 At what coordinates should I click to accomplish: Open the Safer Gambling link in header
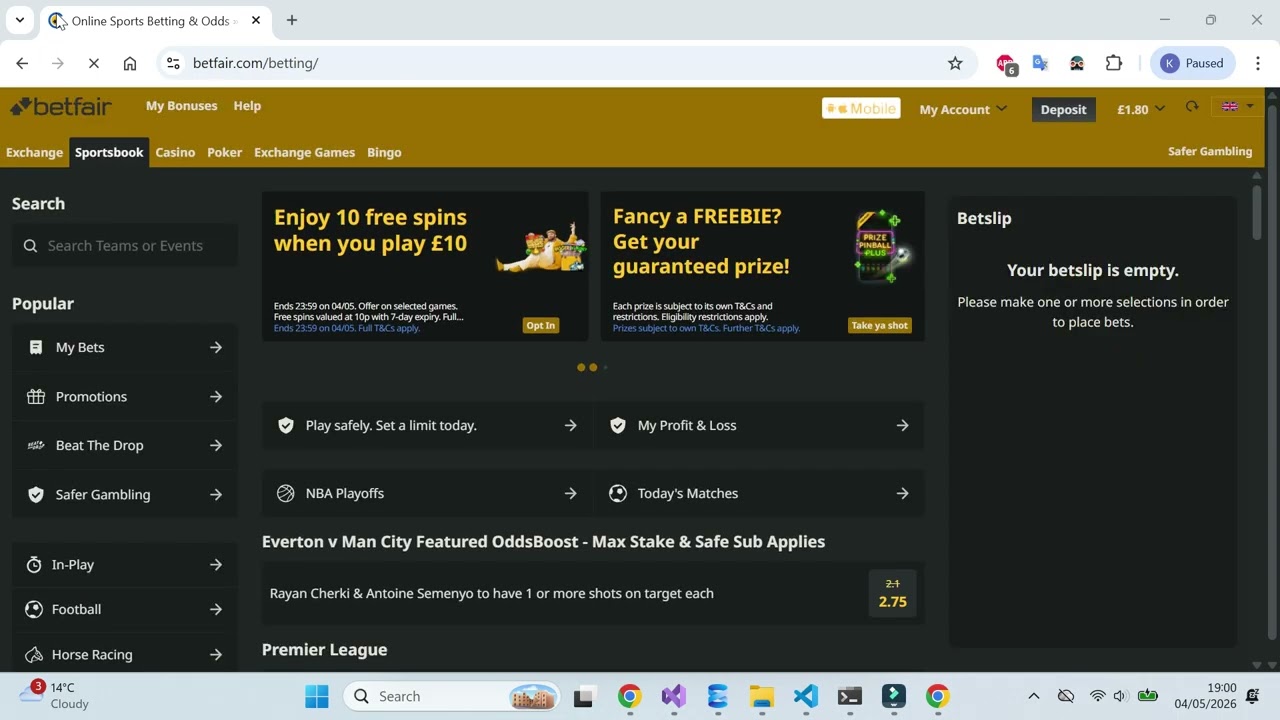[x=1210, y=151]
